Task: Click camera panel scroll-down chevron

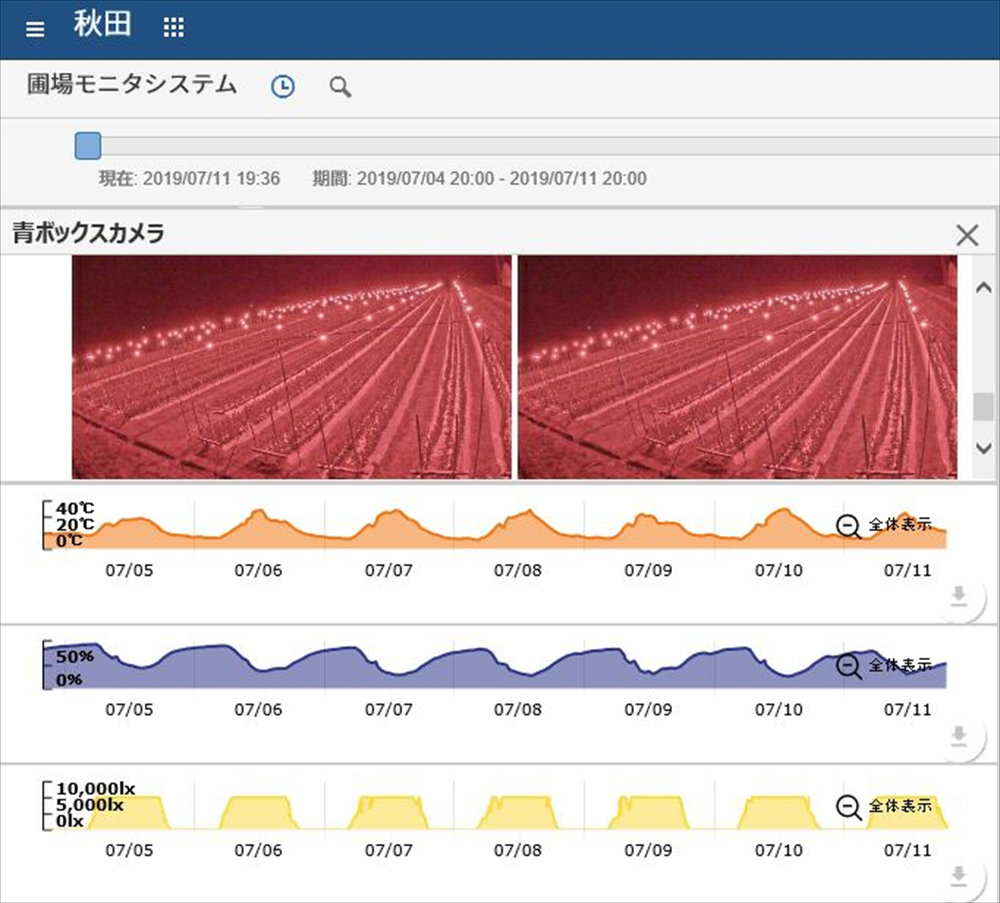Action: tap(983, 448)
